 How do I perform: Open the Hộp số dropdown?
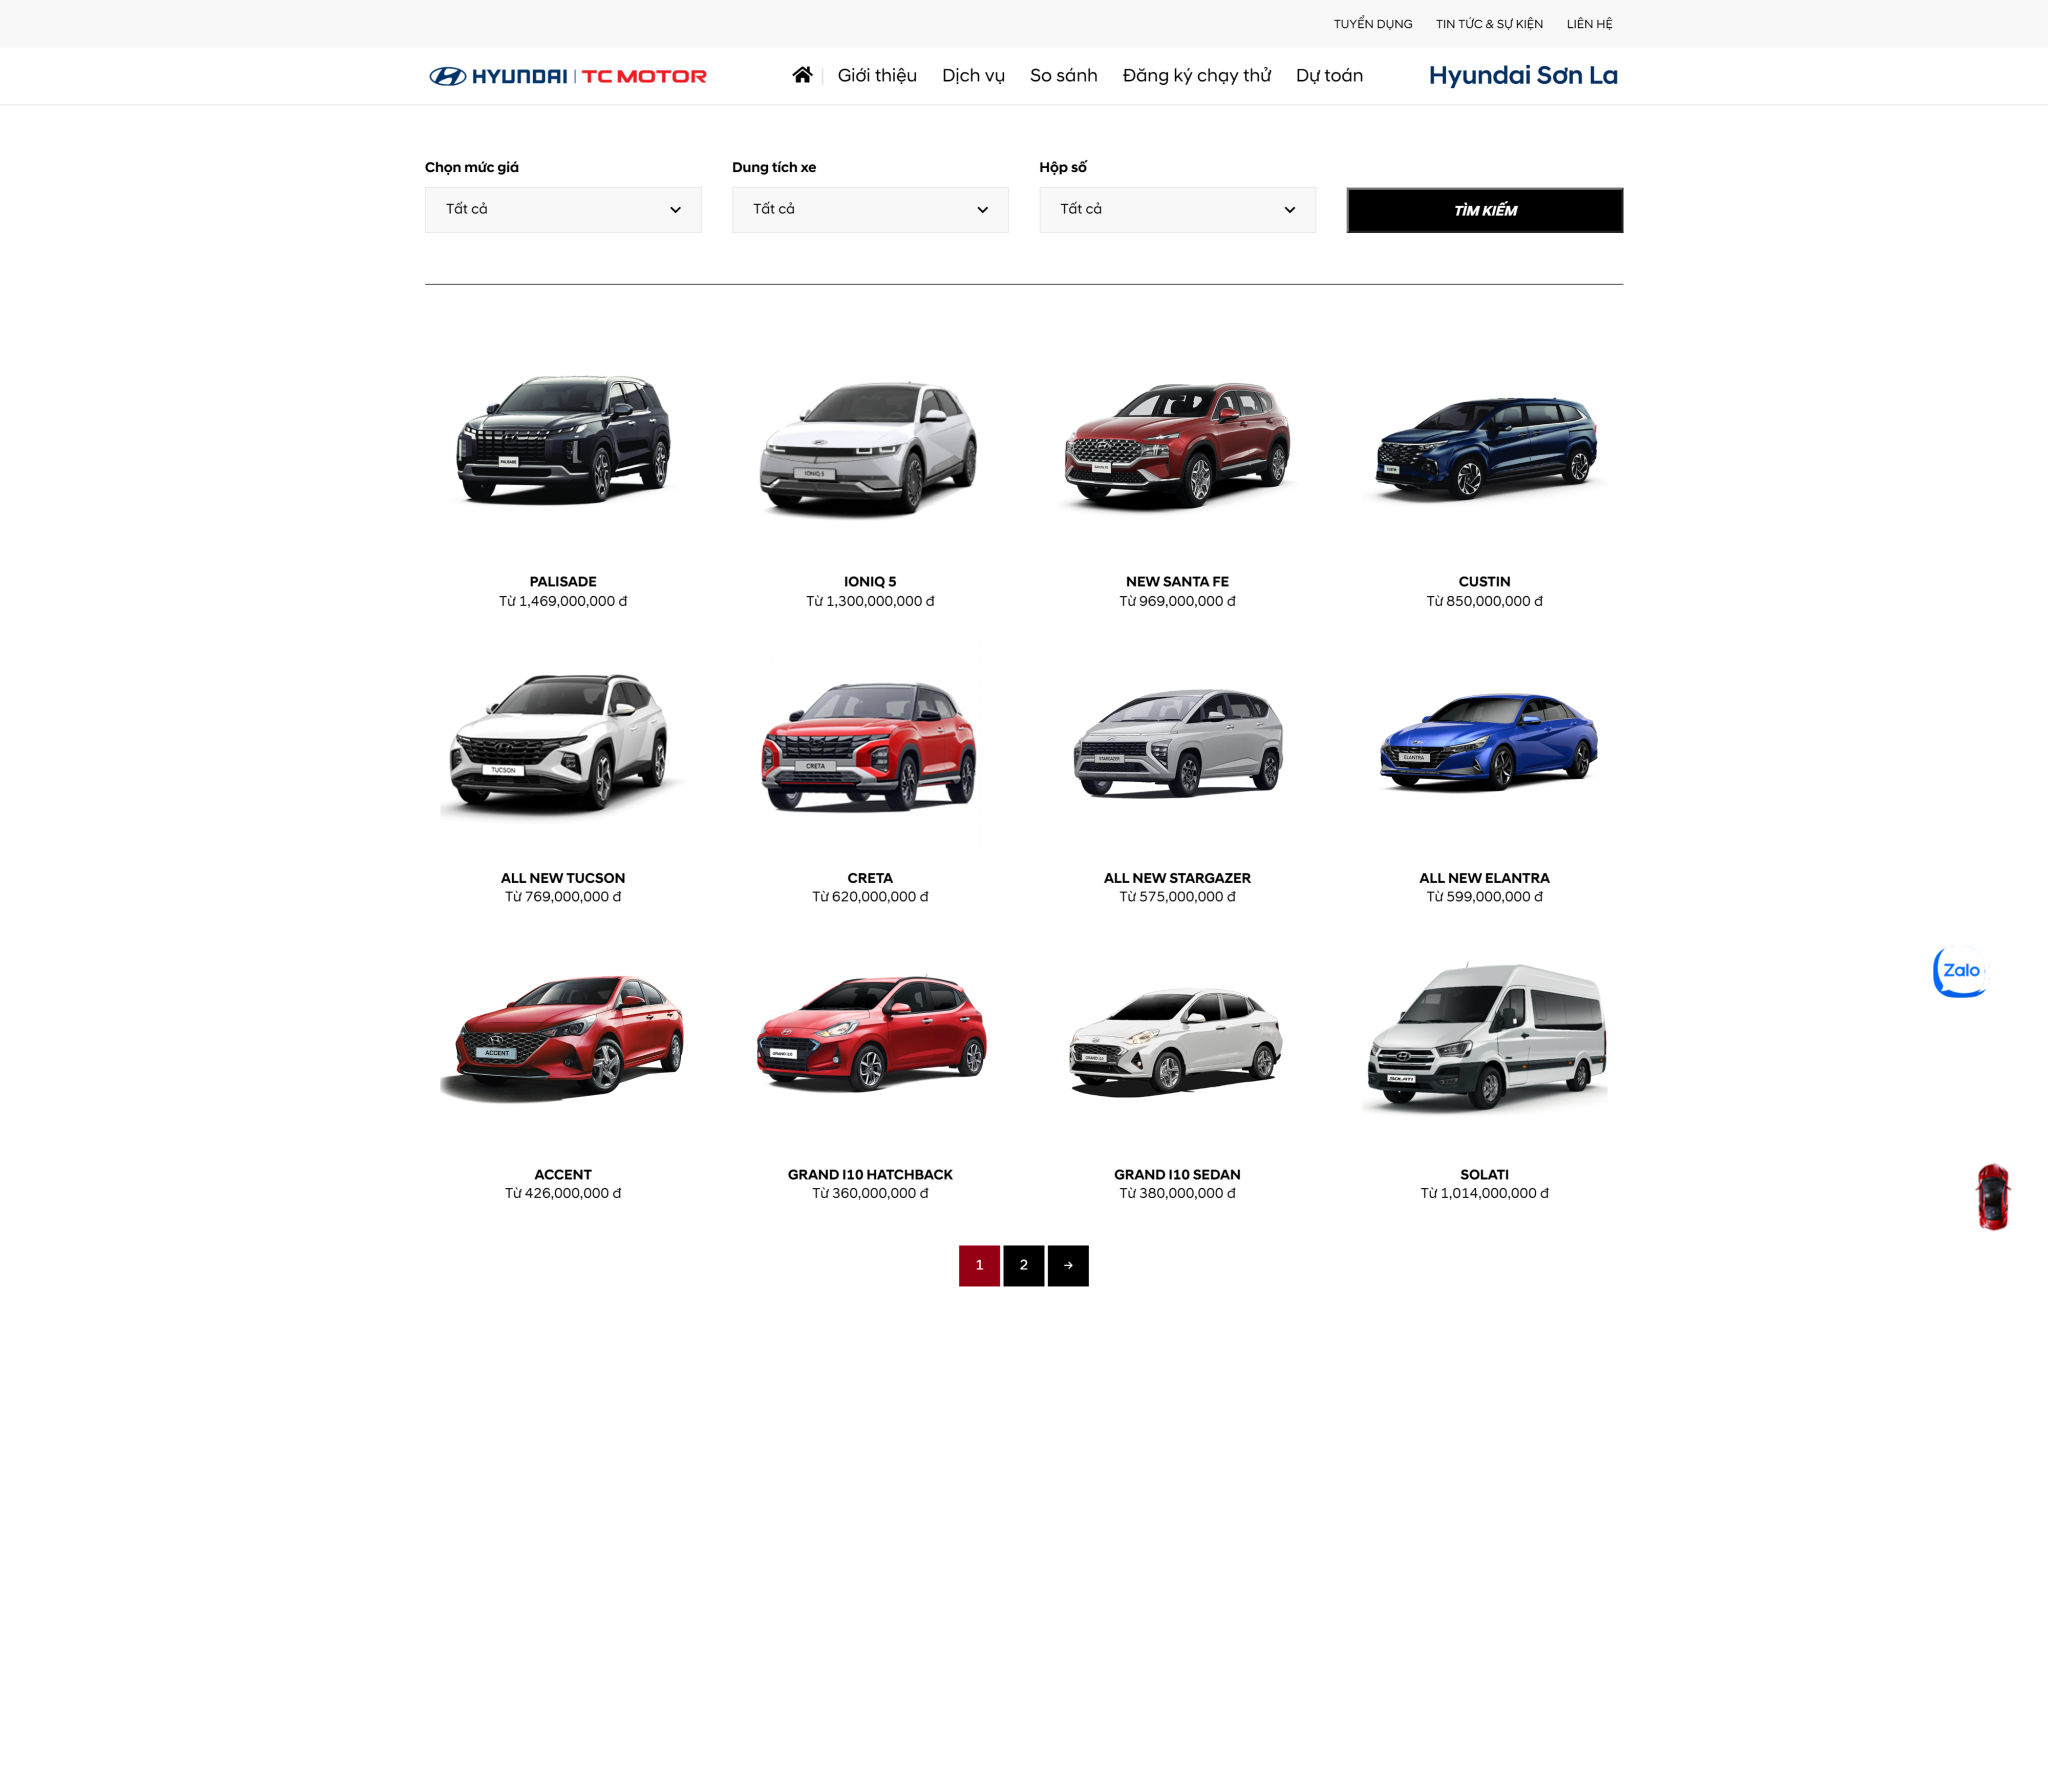pos(1177,209)
